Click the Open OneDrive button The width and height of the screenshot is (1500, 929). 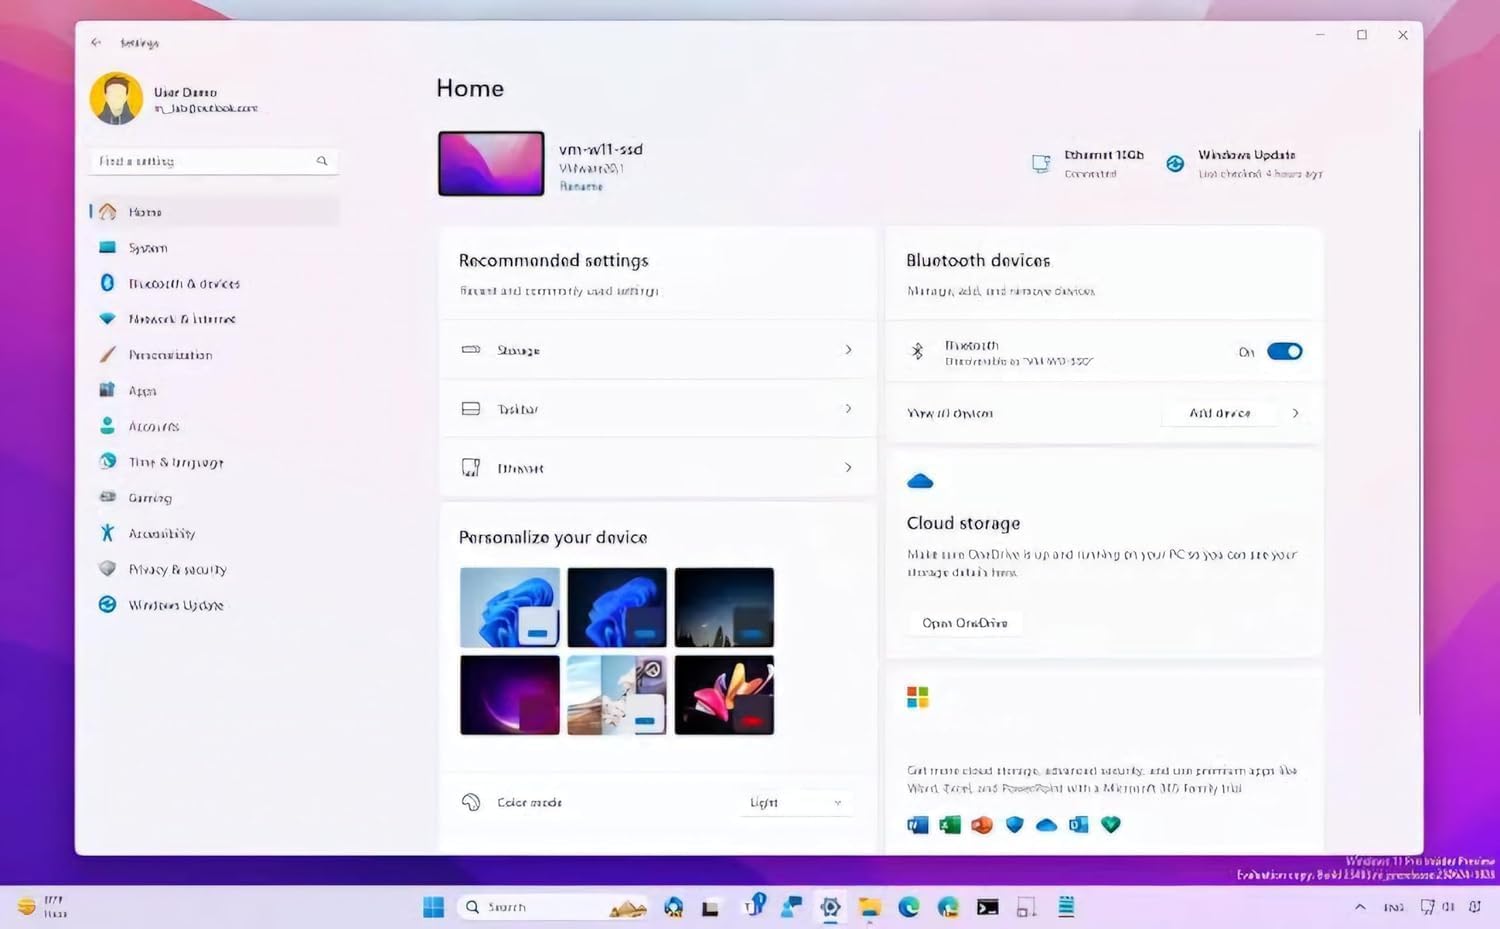(965, 623)
